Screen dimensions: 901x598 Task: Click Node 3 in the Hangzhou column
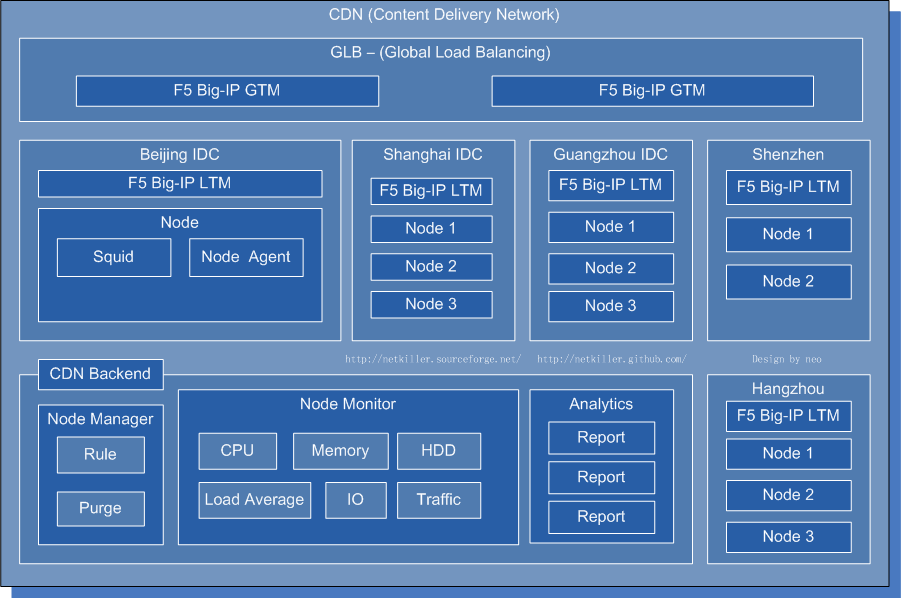788,537
